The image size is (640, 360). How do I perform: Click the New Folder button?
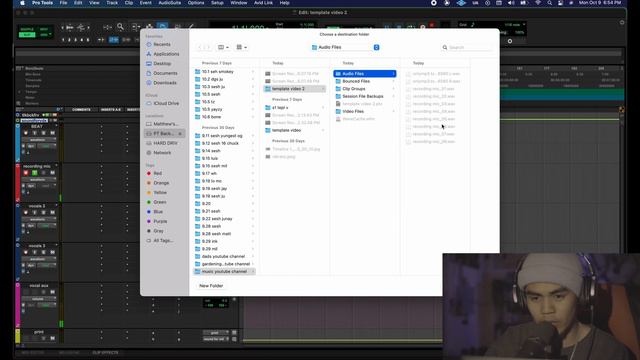pos(211,286)
